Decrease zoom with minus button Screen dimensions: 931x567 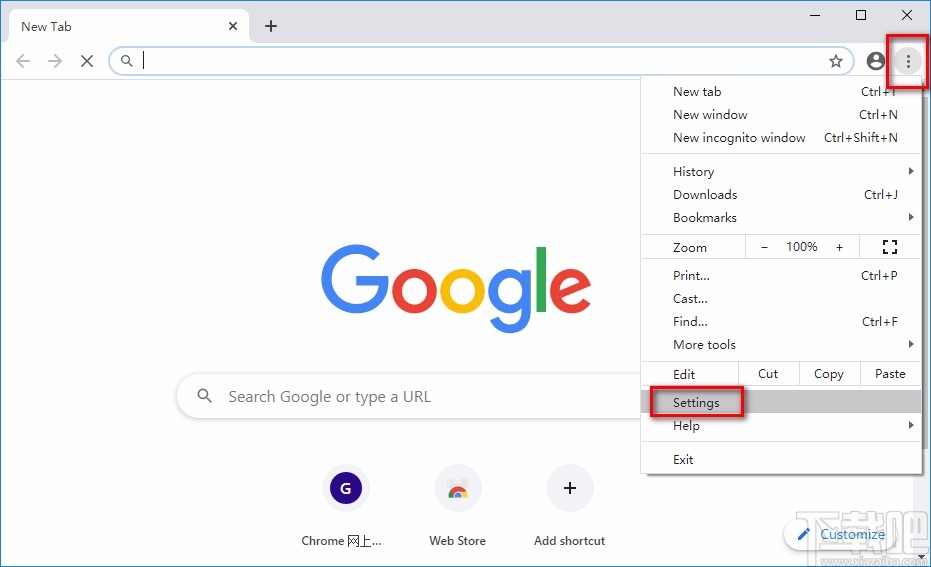point(765,247)
